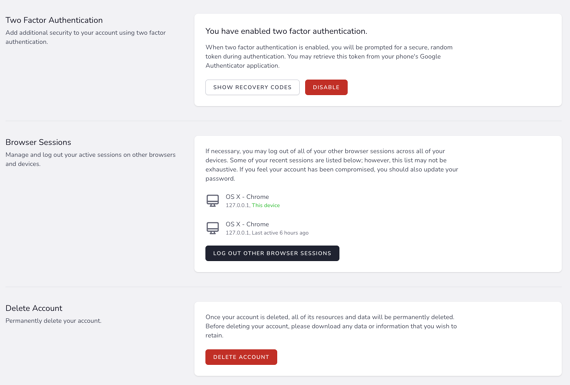Disable two factor authentication
Viewport: 570px width, 385px height.
click(x=326, y=87)
